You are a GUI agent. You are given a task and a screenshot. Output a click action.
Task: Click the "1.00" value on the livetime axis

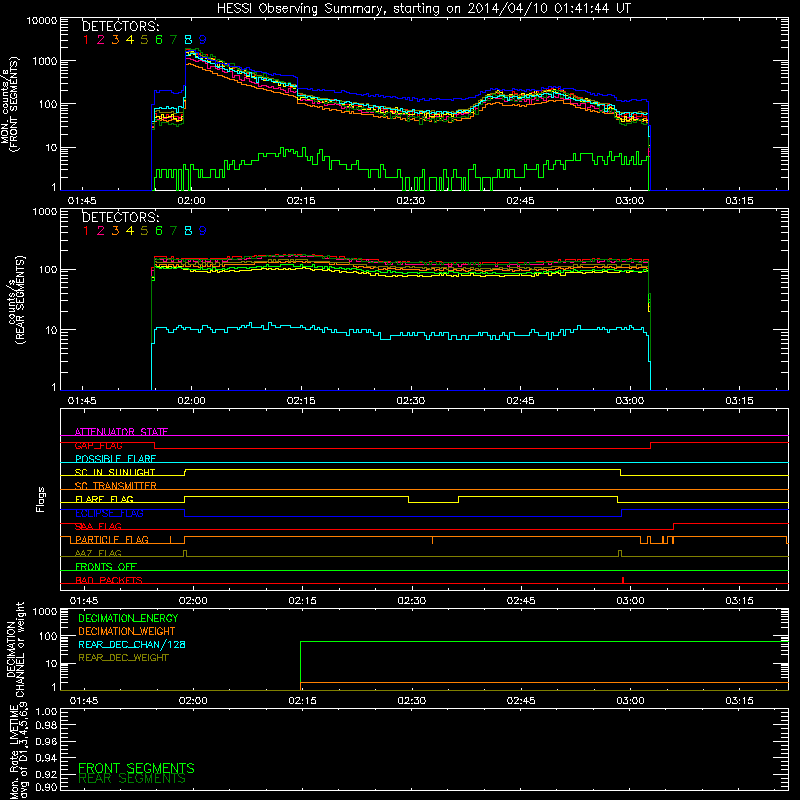(46, 712)
